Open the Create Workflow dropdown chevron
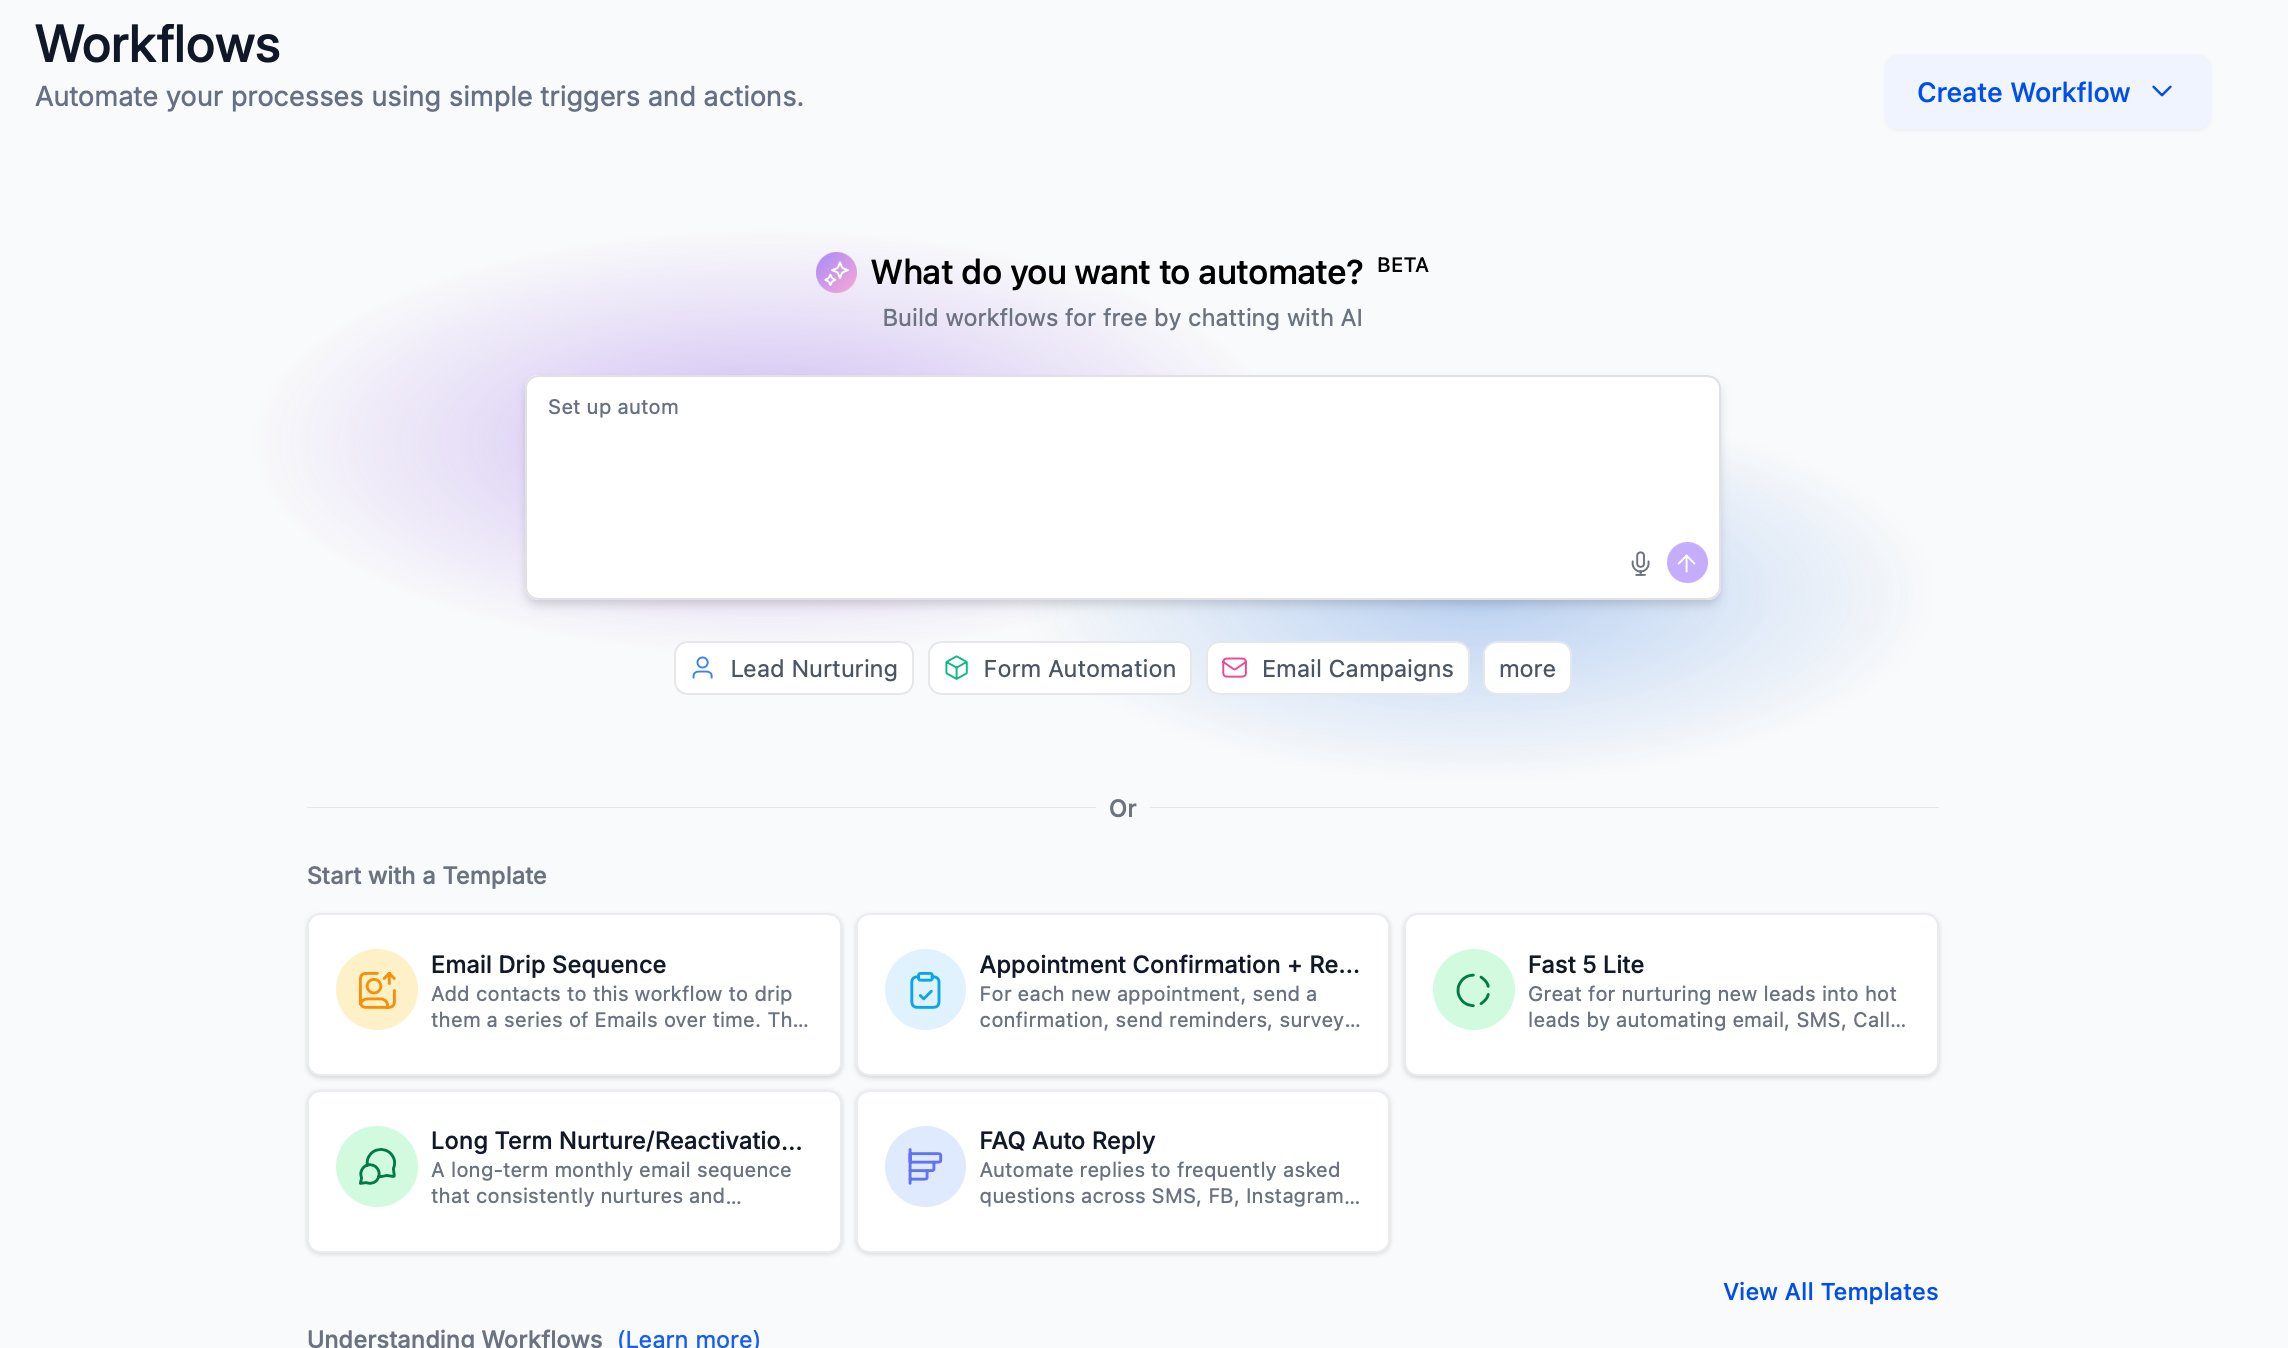The image size is (2288, 1348). [x=2162, y=92]
